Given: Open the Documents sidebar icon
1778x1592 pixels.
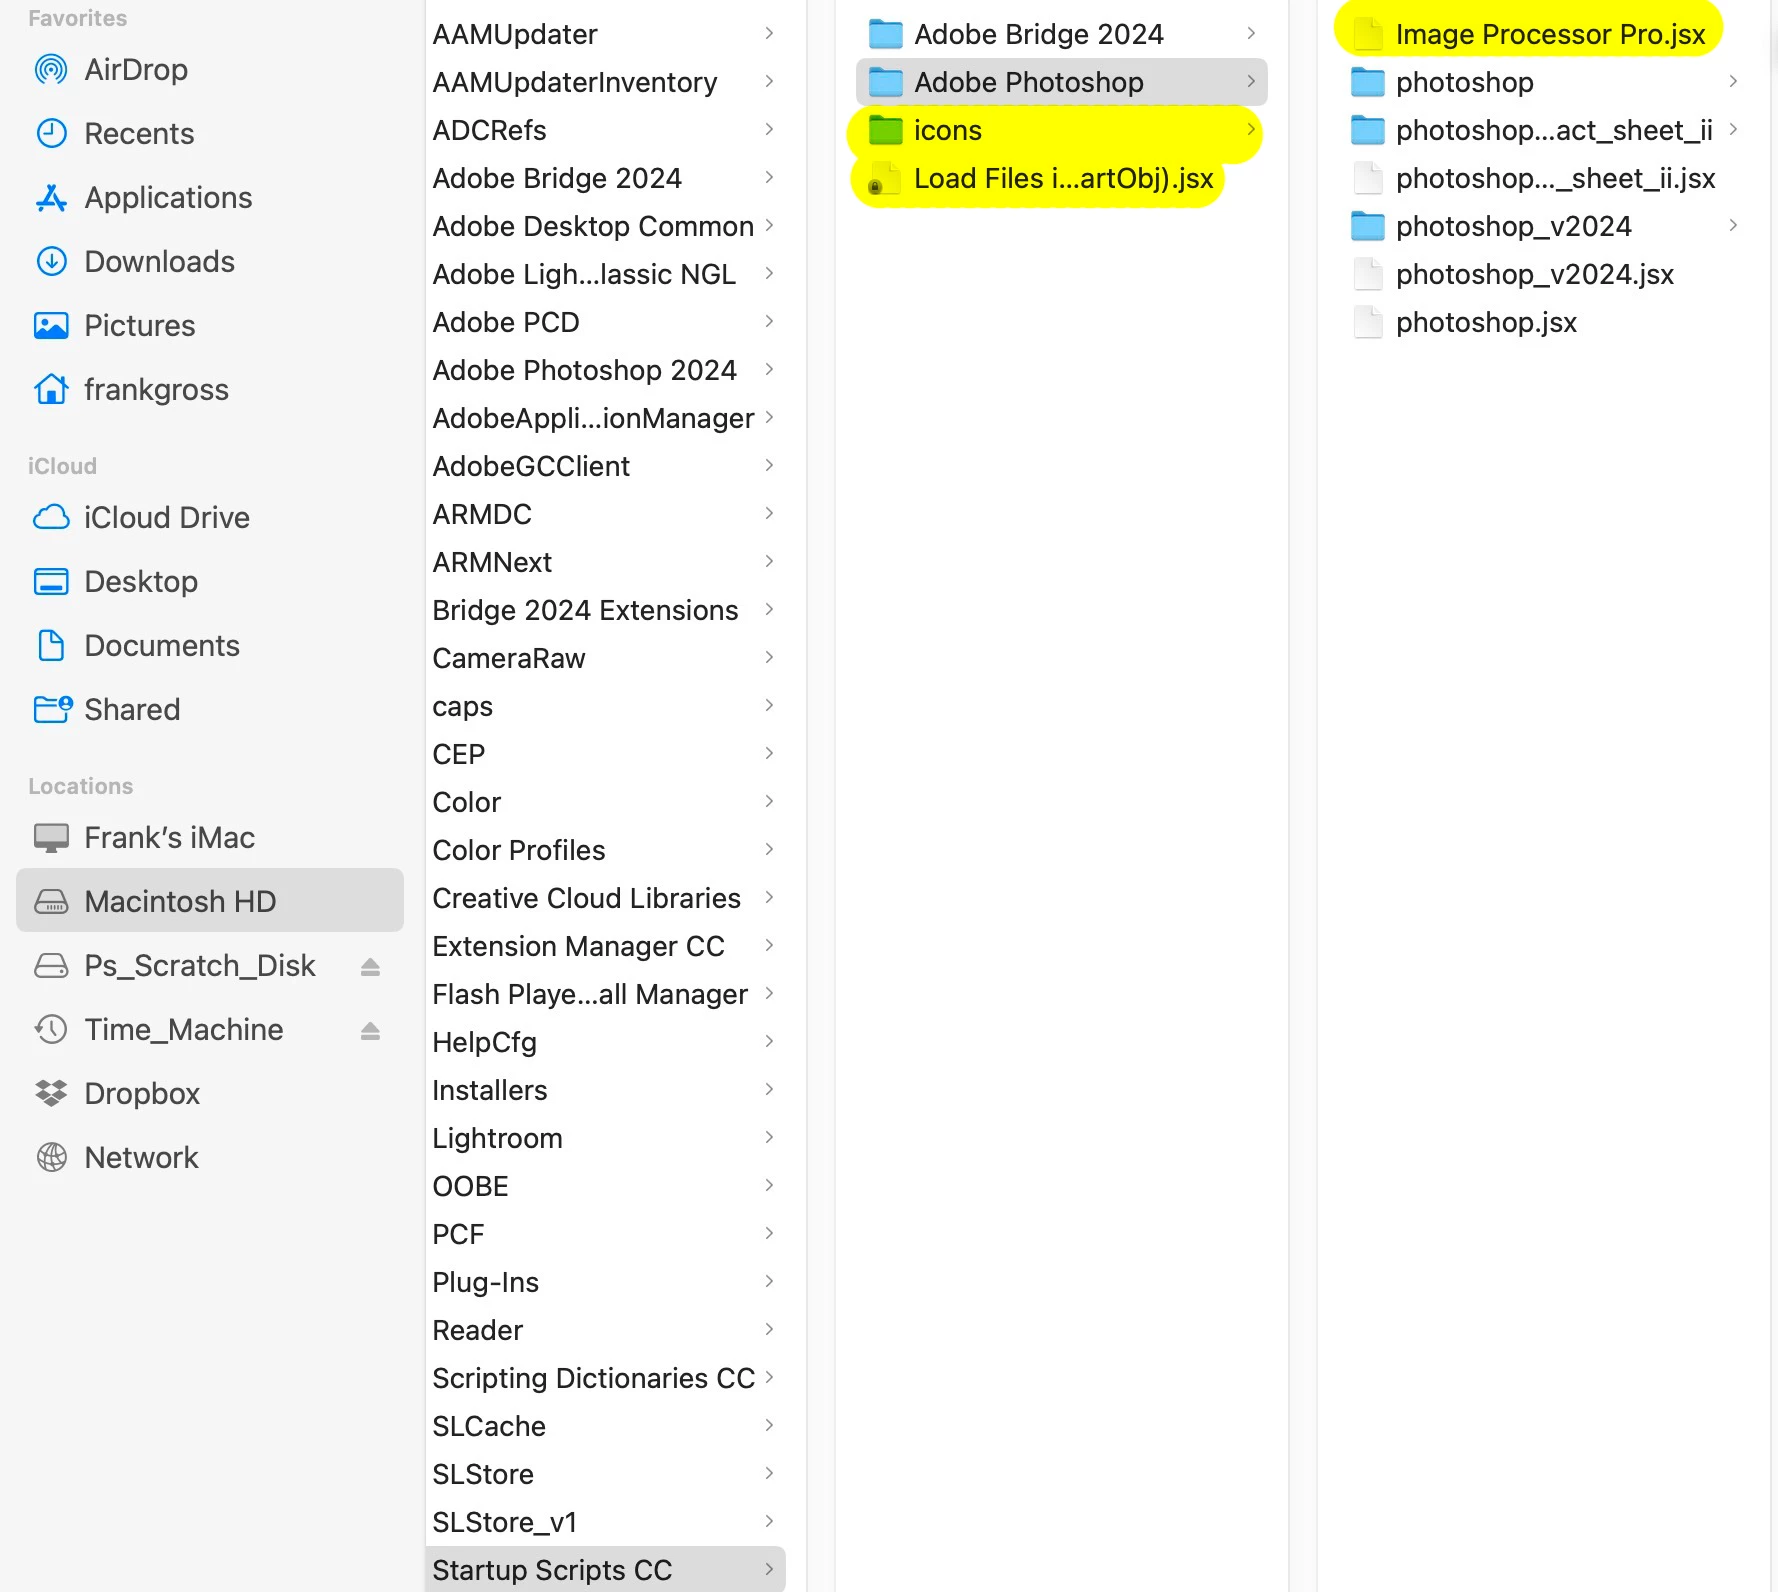Looking at the screenshot, I should tap(51, 646).
